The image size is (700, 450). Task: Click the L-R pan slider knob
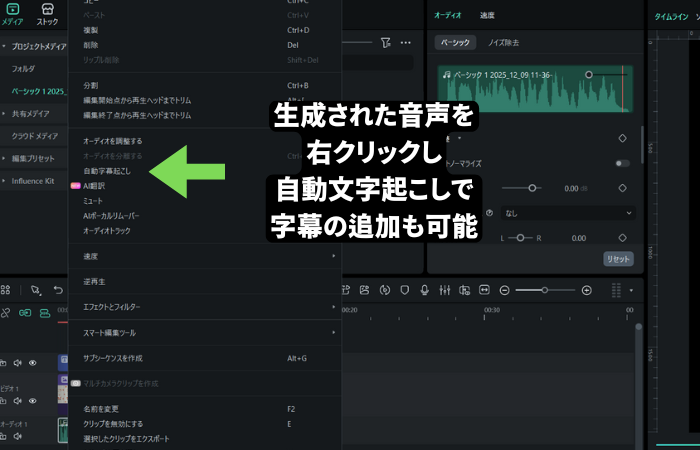(x=520, y=238)
